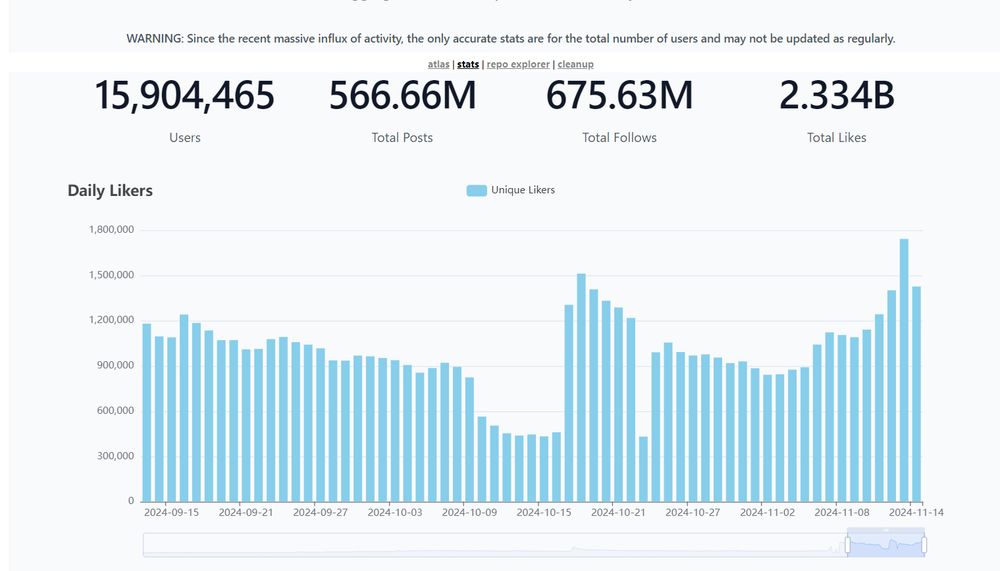Click the first bar in the Daily Likers chart
The width and height of the screenshot is (1000, 571).
tap(147, 412)
